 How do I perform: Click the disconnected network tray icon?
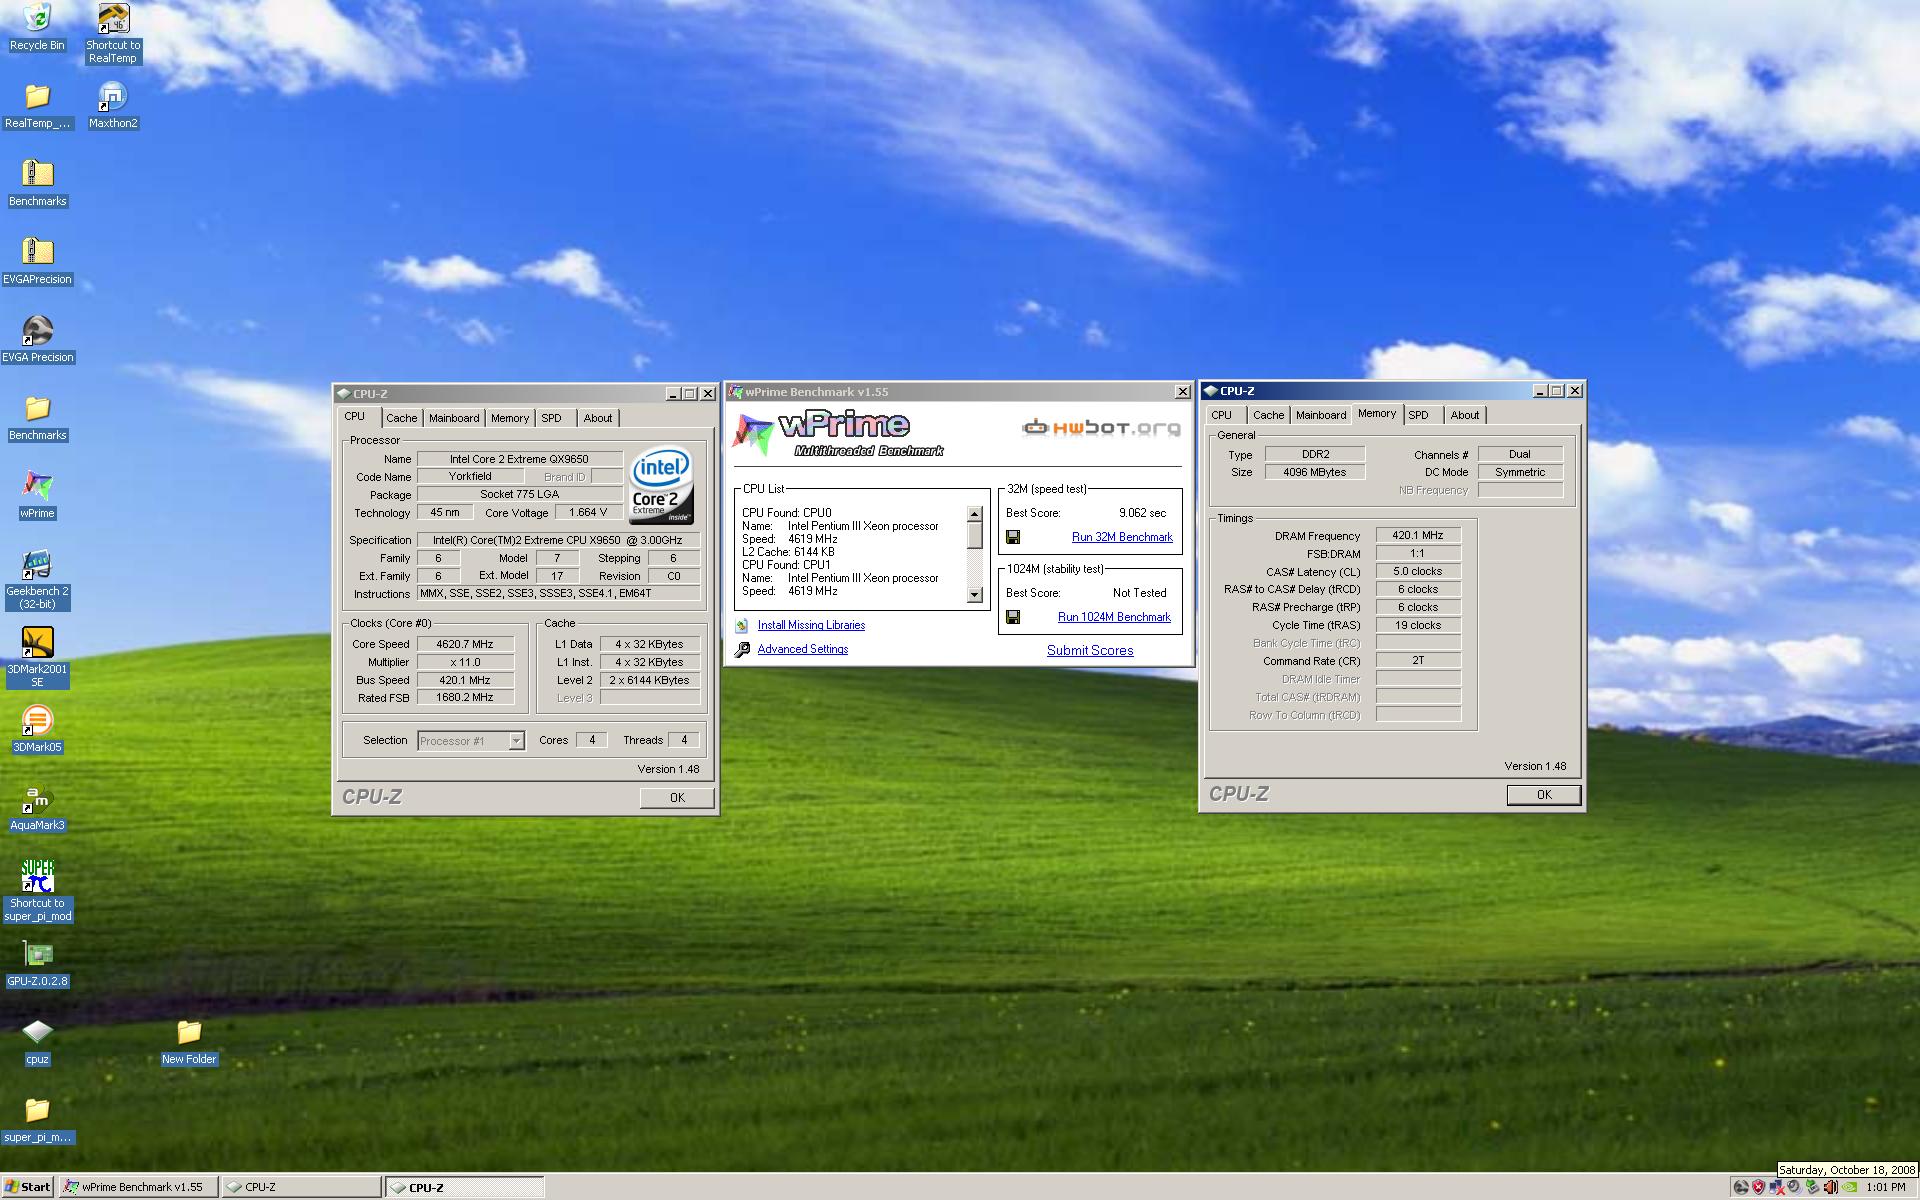pos(1777,1187)
